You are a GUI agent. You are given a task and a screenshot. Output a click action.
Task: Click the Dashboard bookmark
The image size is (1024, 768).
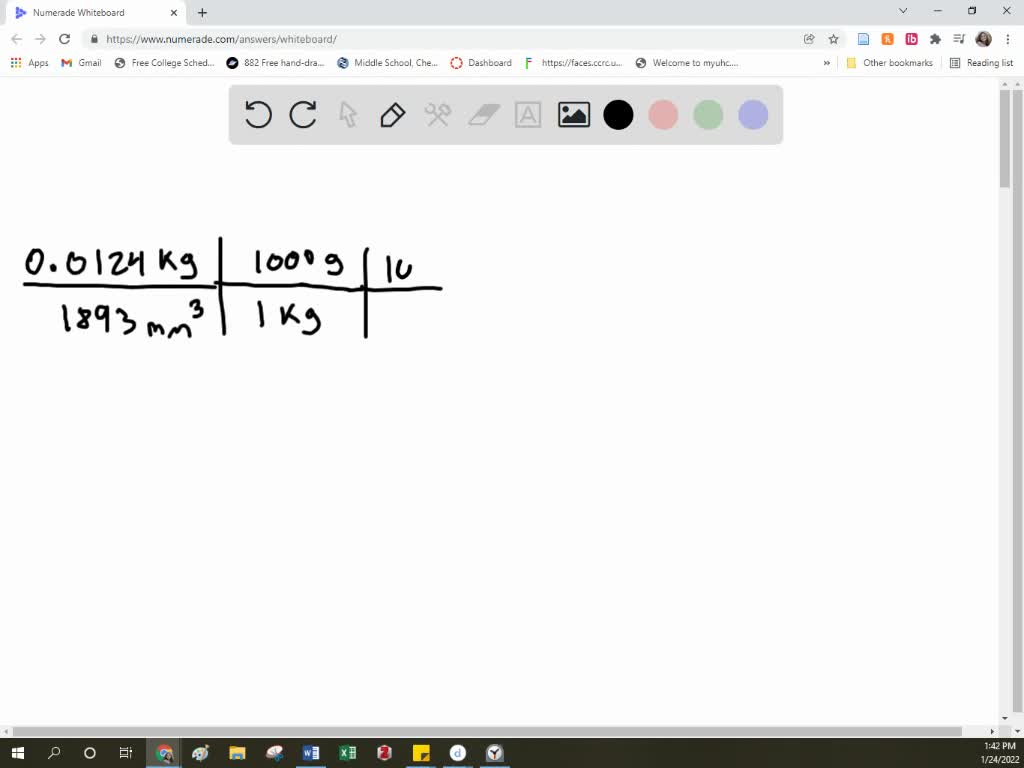481,62
